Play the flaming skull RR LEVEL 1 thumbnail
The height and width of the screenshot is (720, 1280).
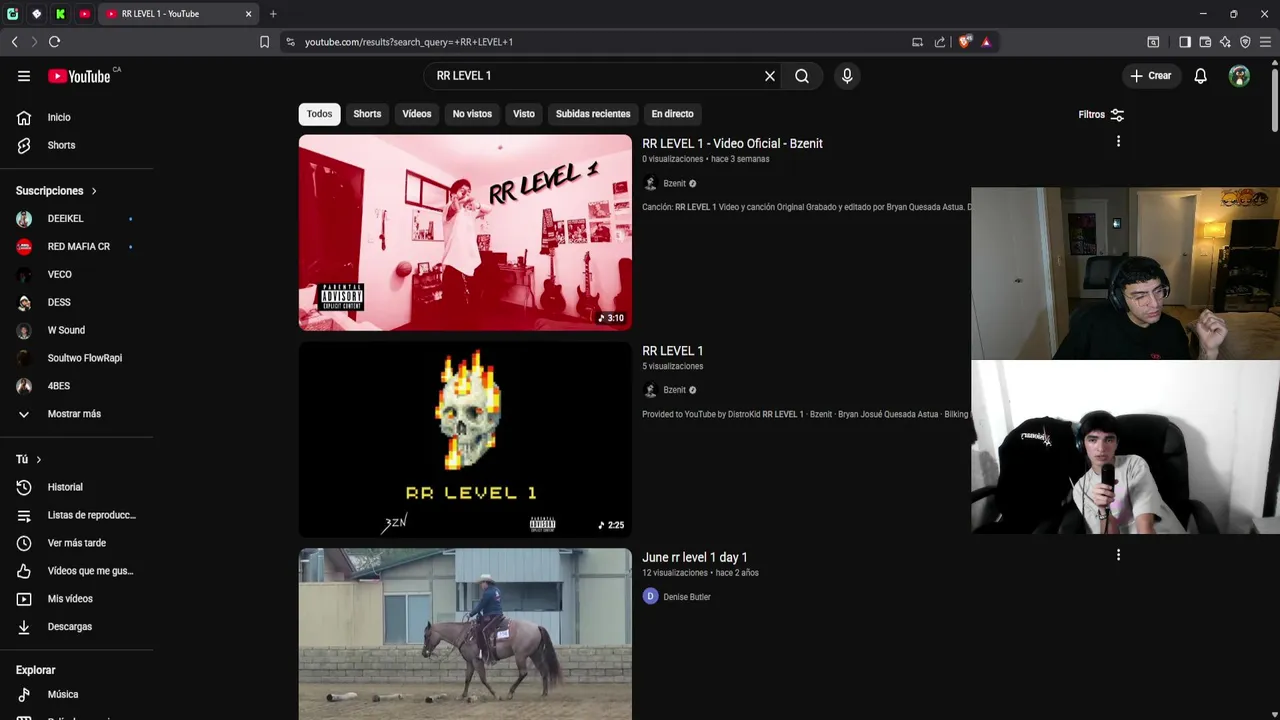tap(465, 440)
